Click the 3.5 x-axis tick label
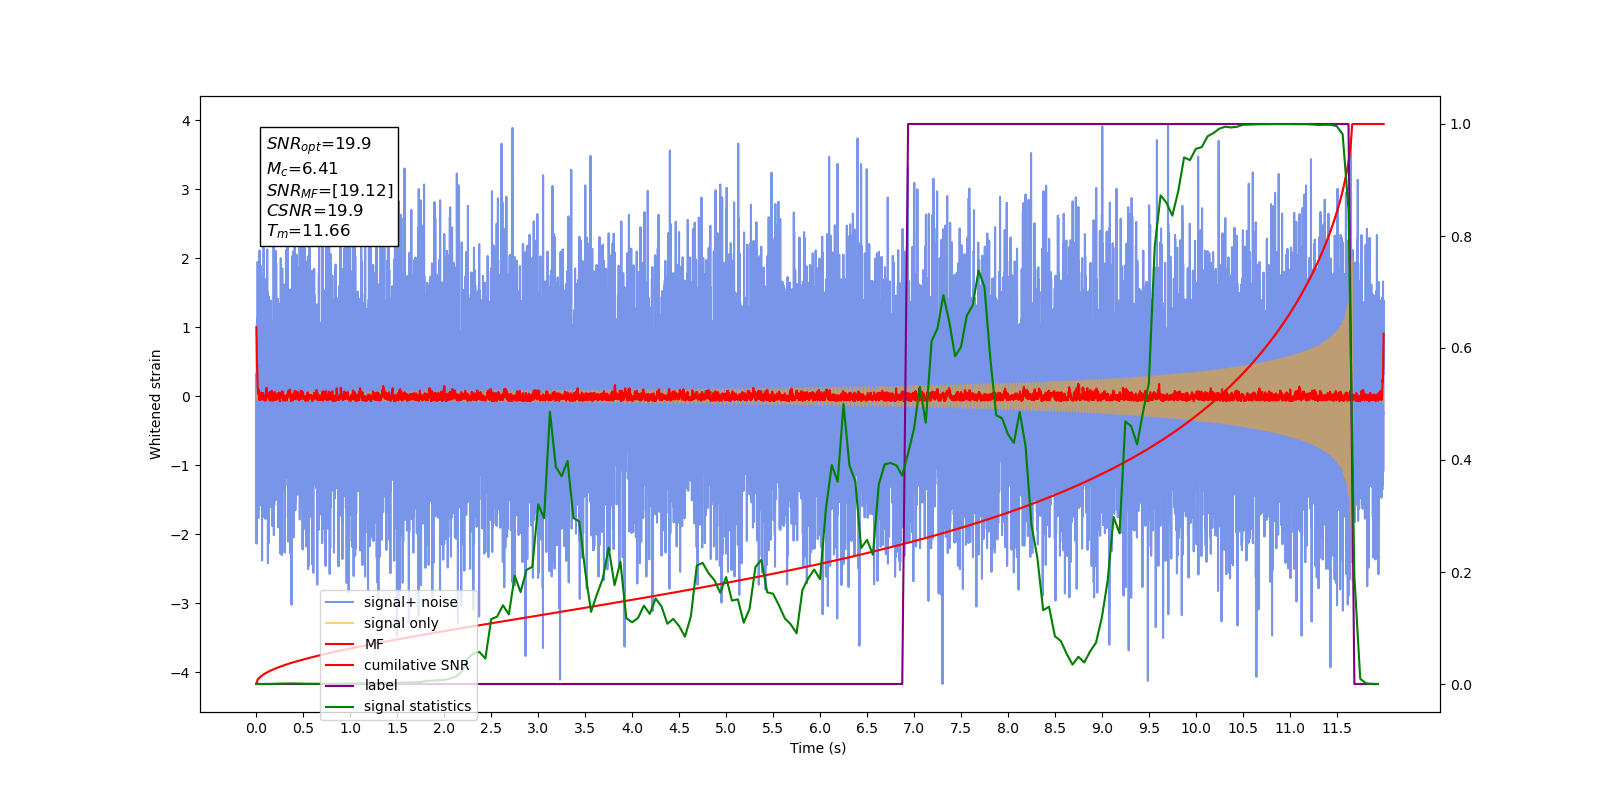Viewport: 1600px width, 800px height. pos(585,728)
